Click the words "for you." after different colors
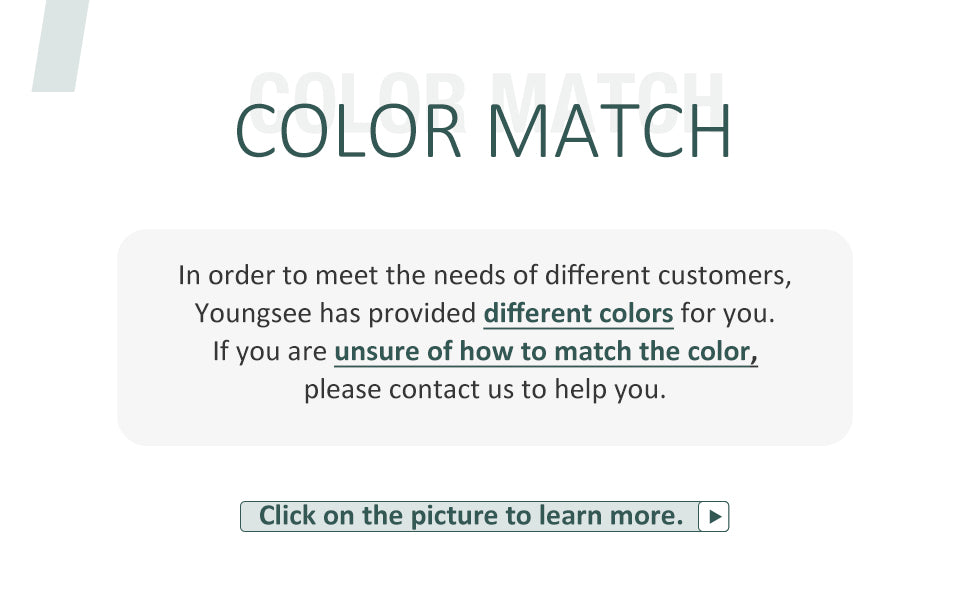 pos(728,314)
